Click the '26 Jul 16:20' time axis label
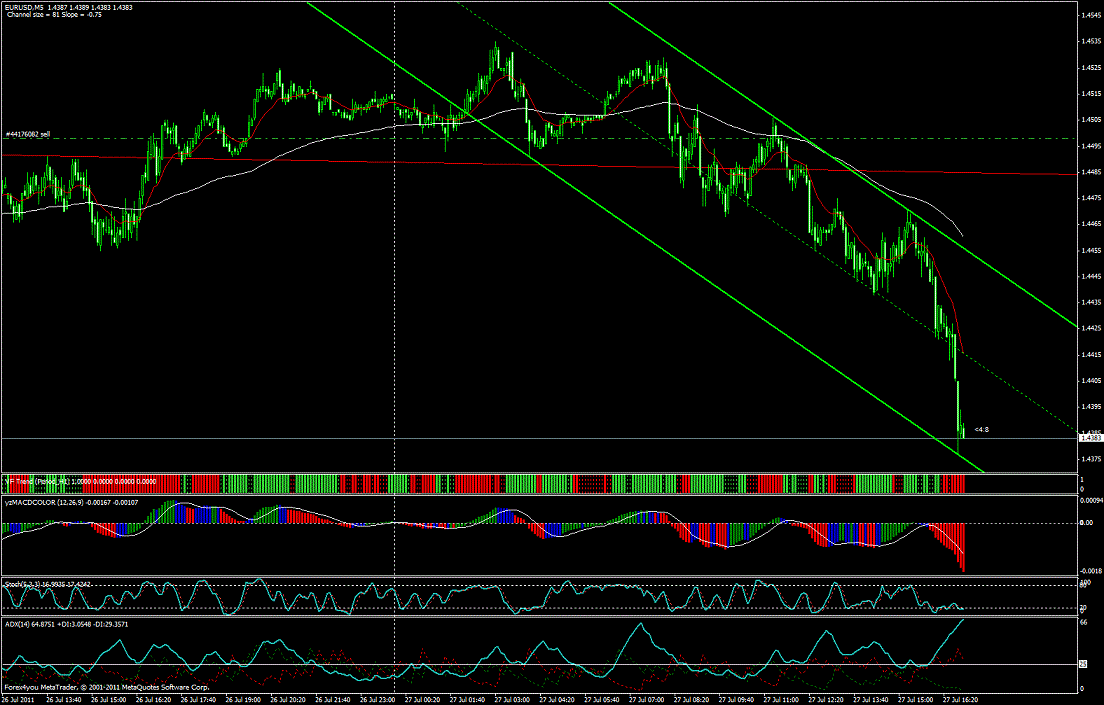The width and height of the screenshot is (1104, 705). (153, 700)
